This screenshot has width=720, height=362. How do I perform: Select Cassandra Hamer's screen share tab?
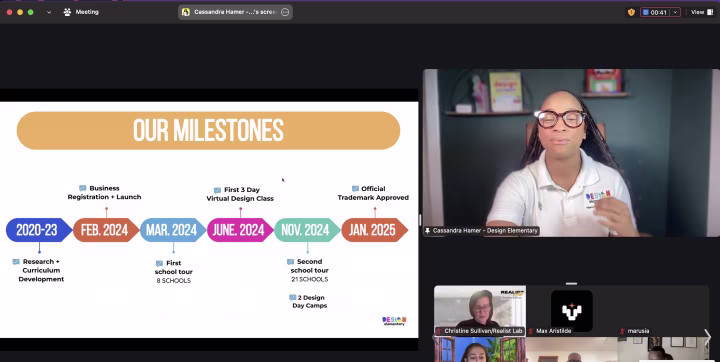pos(235,12)
